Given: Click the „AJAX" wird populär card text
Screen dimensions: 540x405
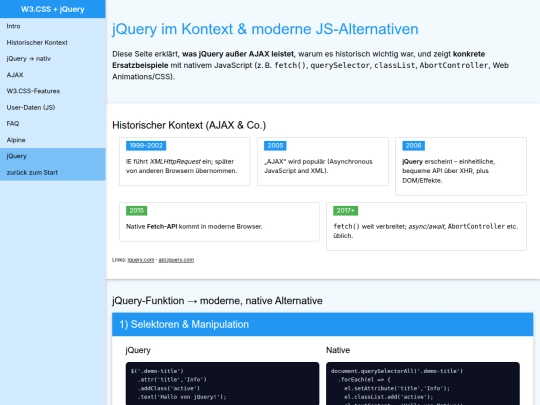Looking at the screenshot, I should point(318,166).
